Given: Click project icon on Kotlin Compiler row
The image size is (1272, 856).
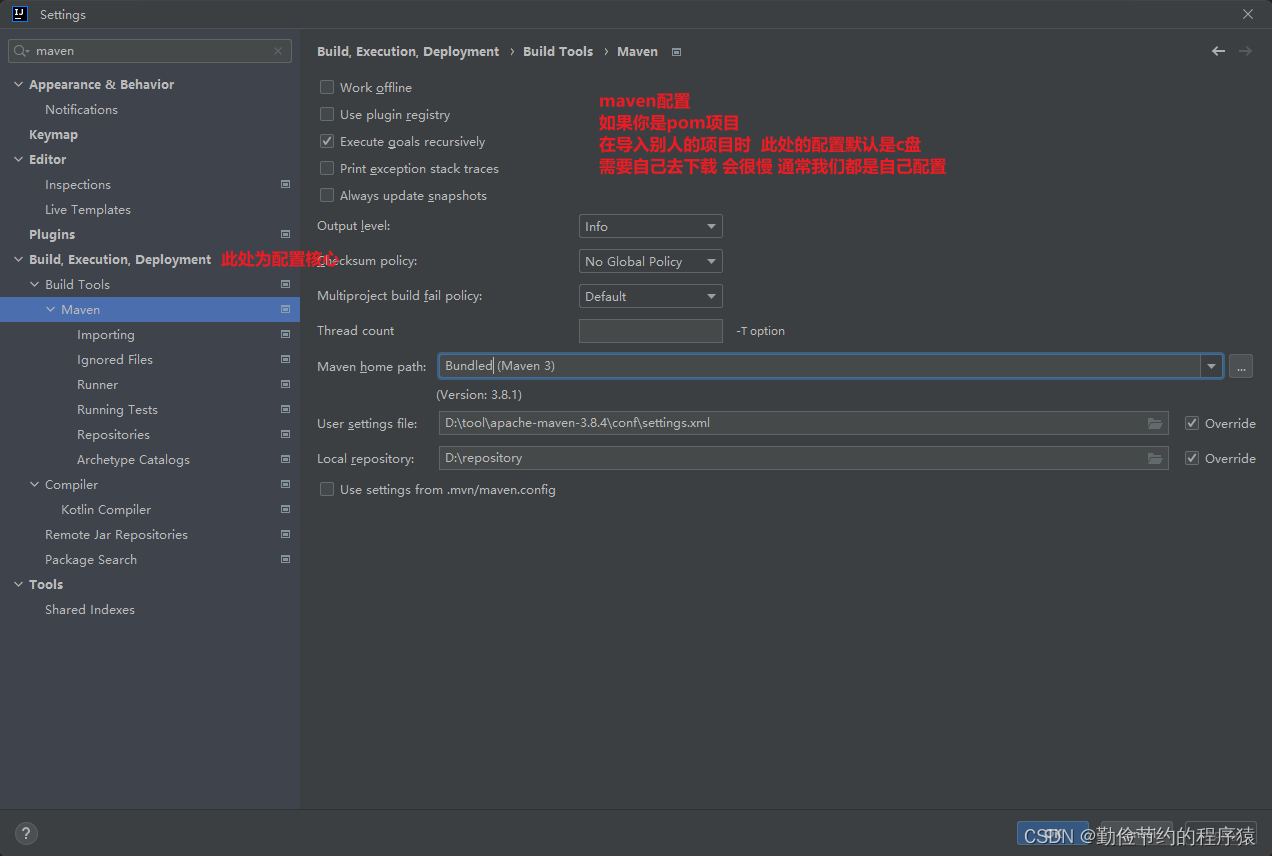Looking at the screenshot, I should pyautogui.click(x=285, y=509).
